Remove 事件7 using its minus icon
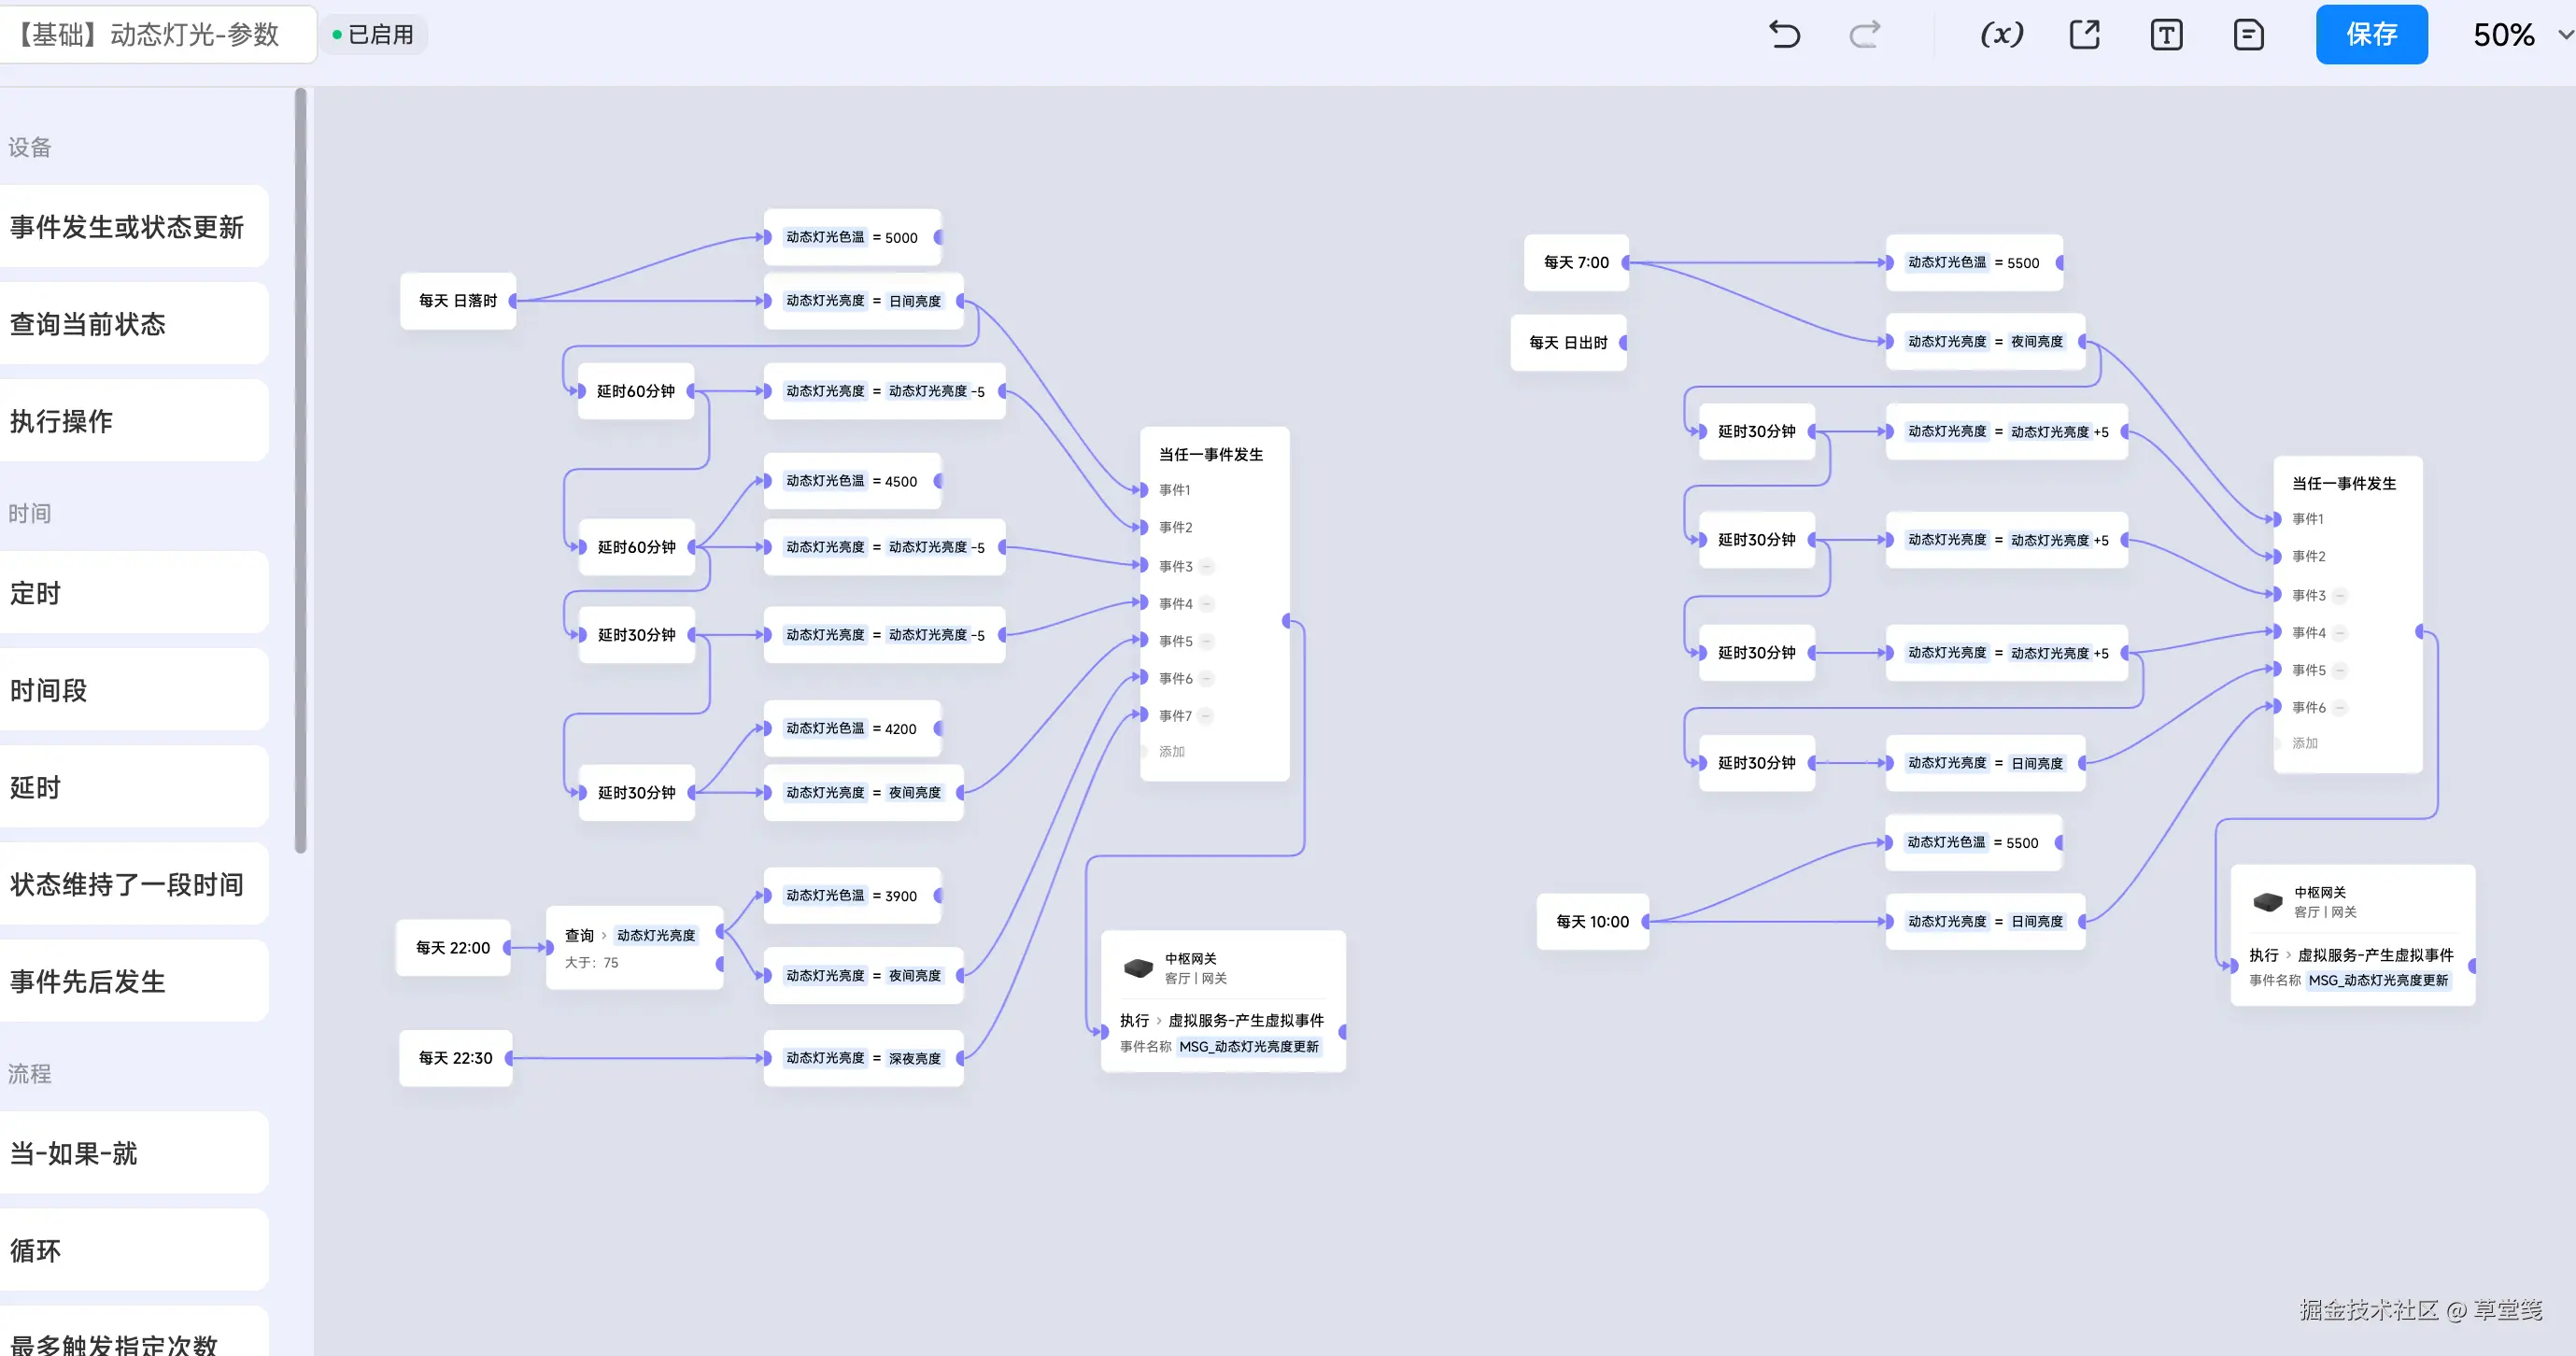The image size is (2576, 1356). point(1207,716)
